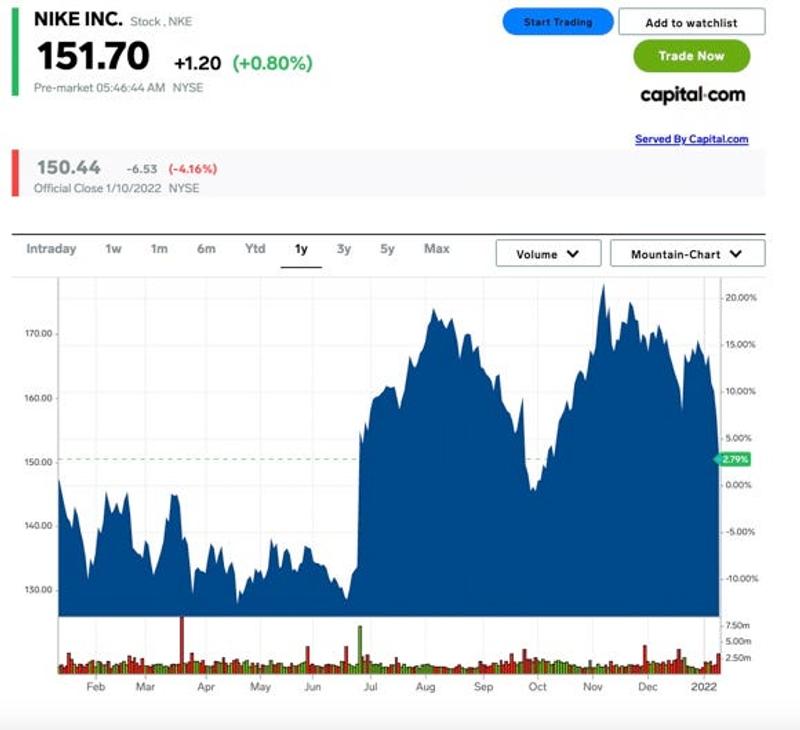Click the 20.00% right axis label
This screenshot has height=730, width=800.
[x=741, y=298]
